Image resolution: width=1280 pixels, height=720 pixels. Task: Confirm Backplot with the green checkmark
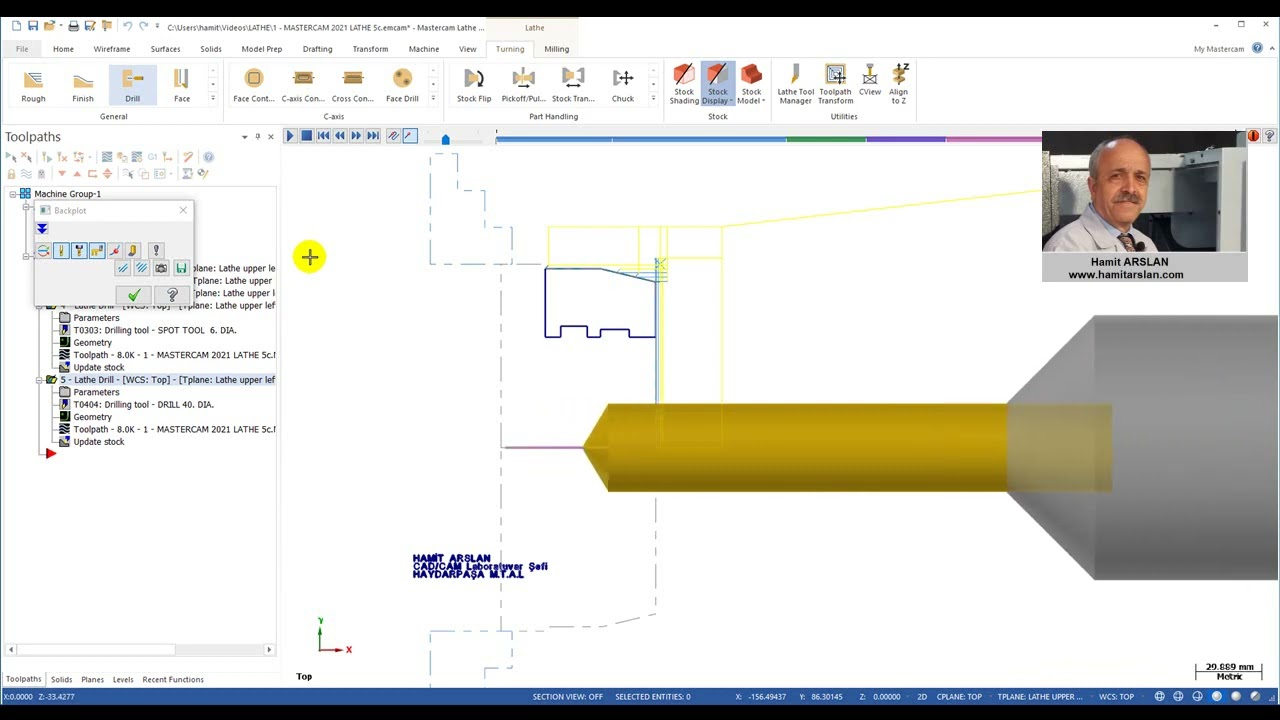point(134,295)
